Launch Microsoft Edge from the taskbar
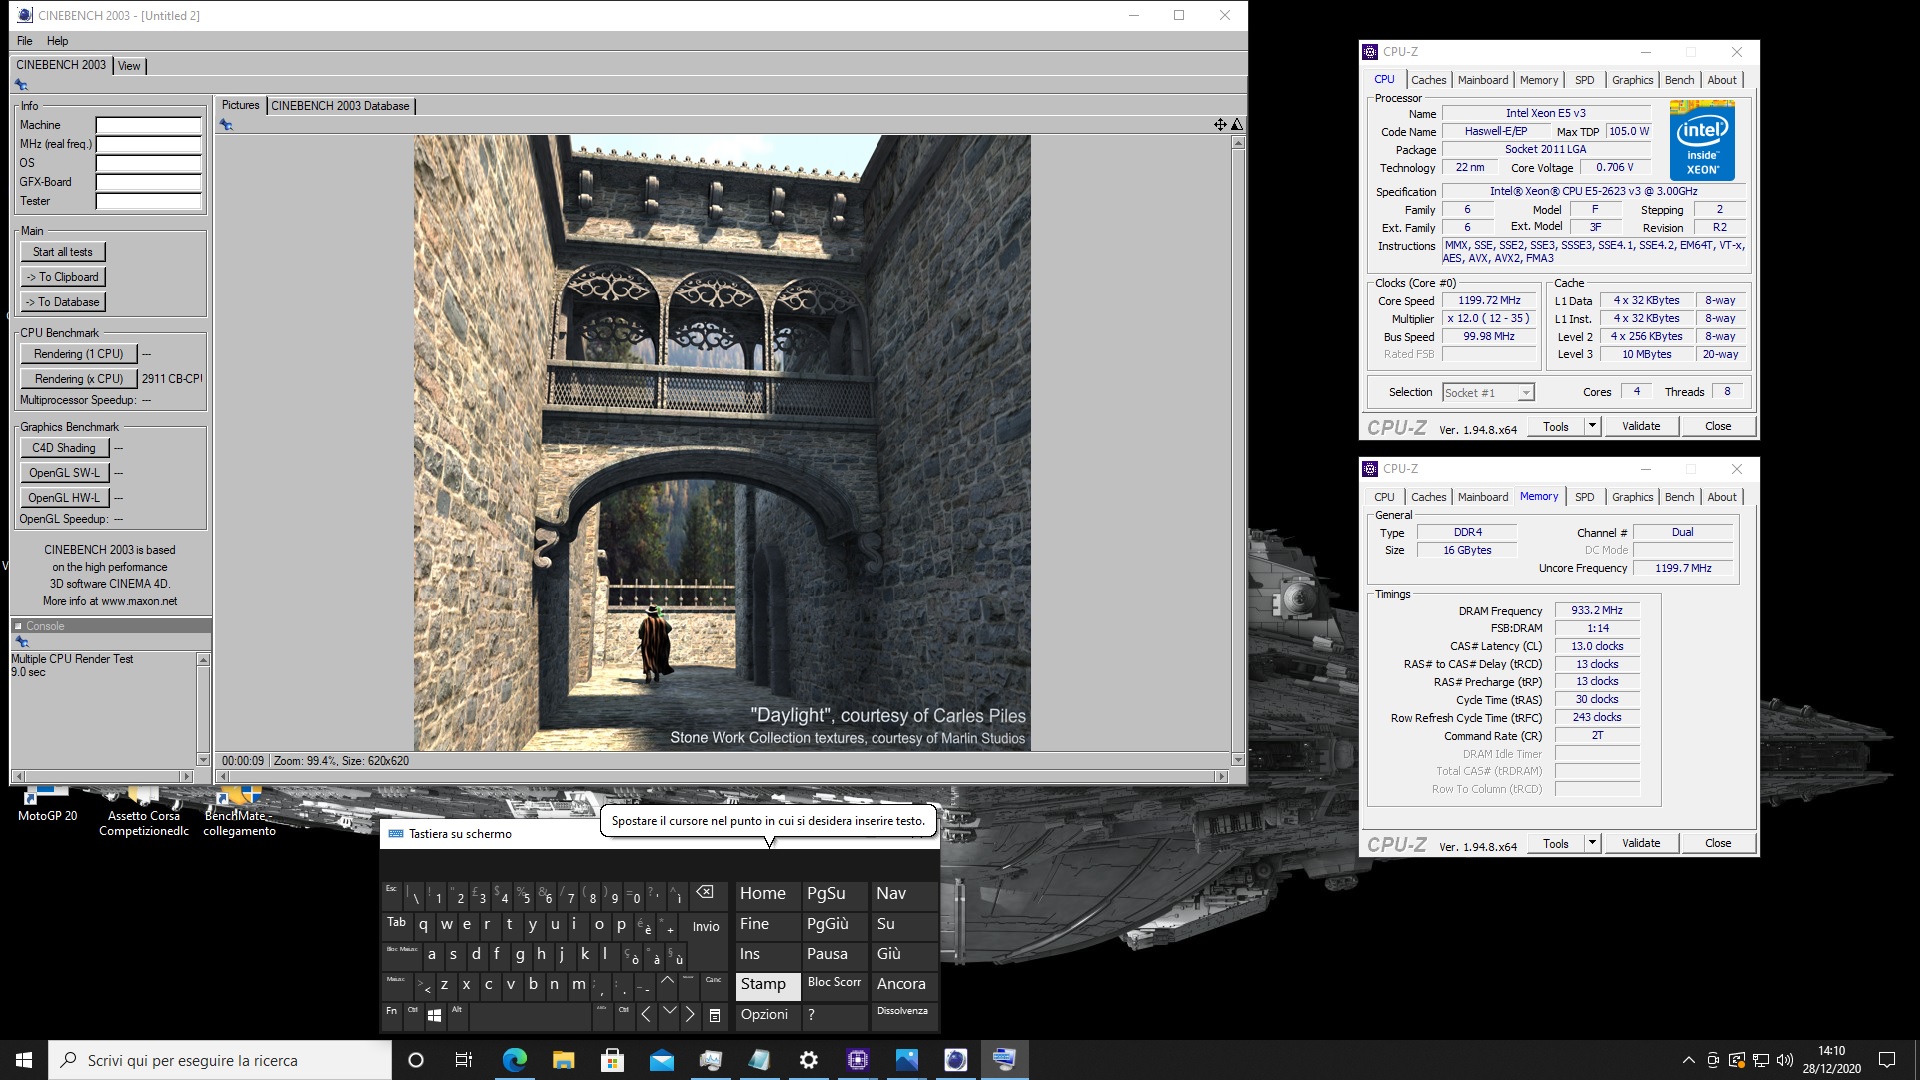Screen dimensions: 1920x1080 point(514,1060)
